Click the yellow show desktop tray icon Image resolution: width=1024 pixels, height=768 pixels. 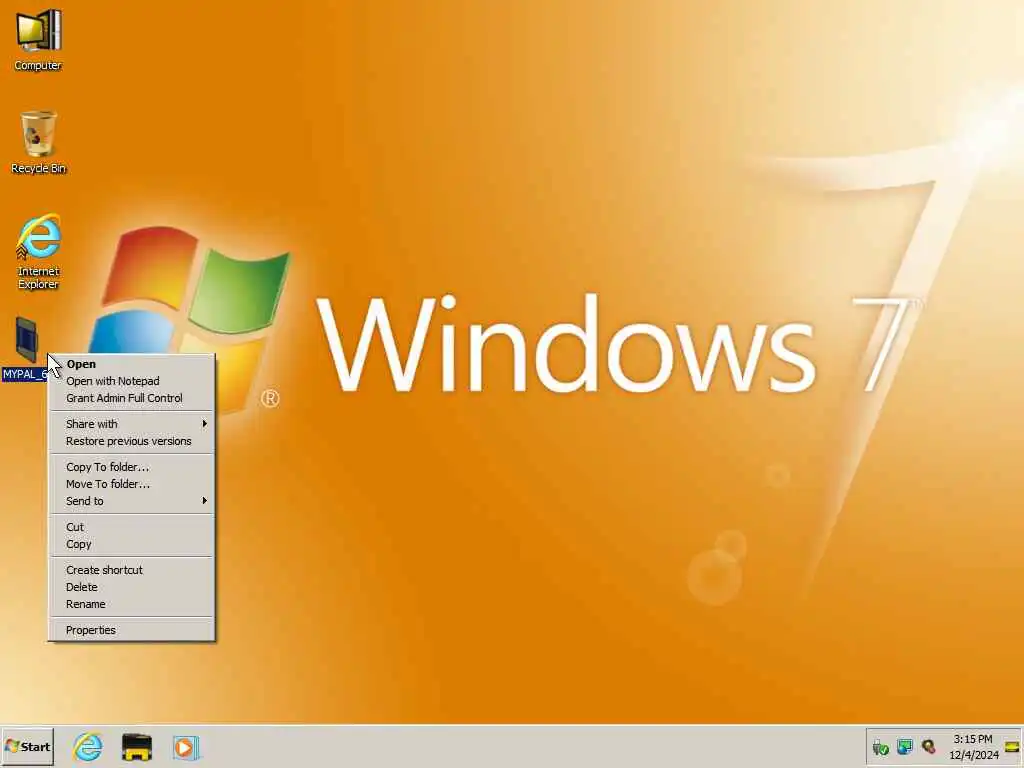[x=1012, y=747]
